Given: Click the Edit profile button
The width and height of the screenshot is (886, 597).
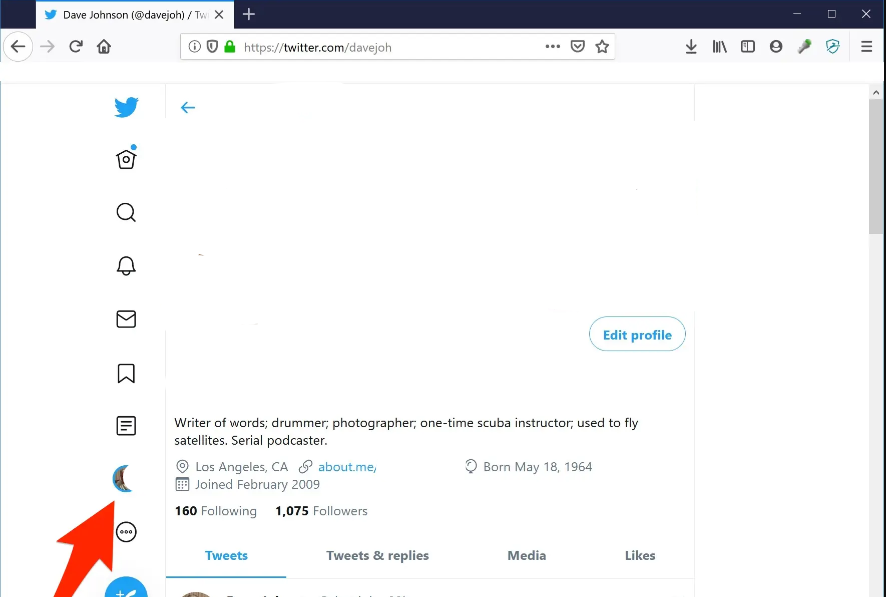Looking at the screenshot, I should tap(637, 334).
